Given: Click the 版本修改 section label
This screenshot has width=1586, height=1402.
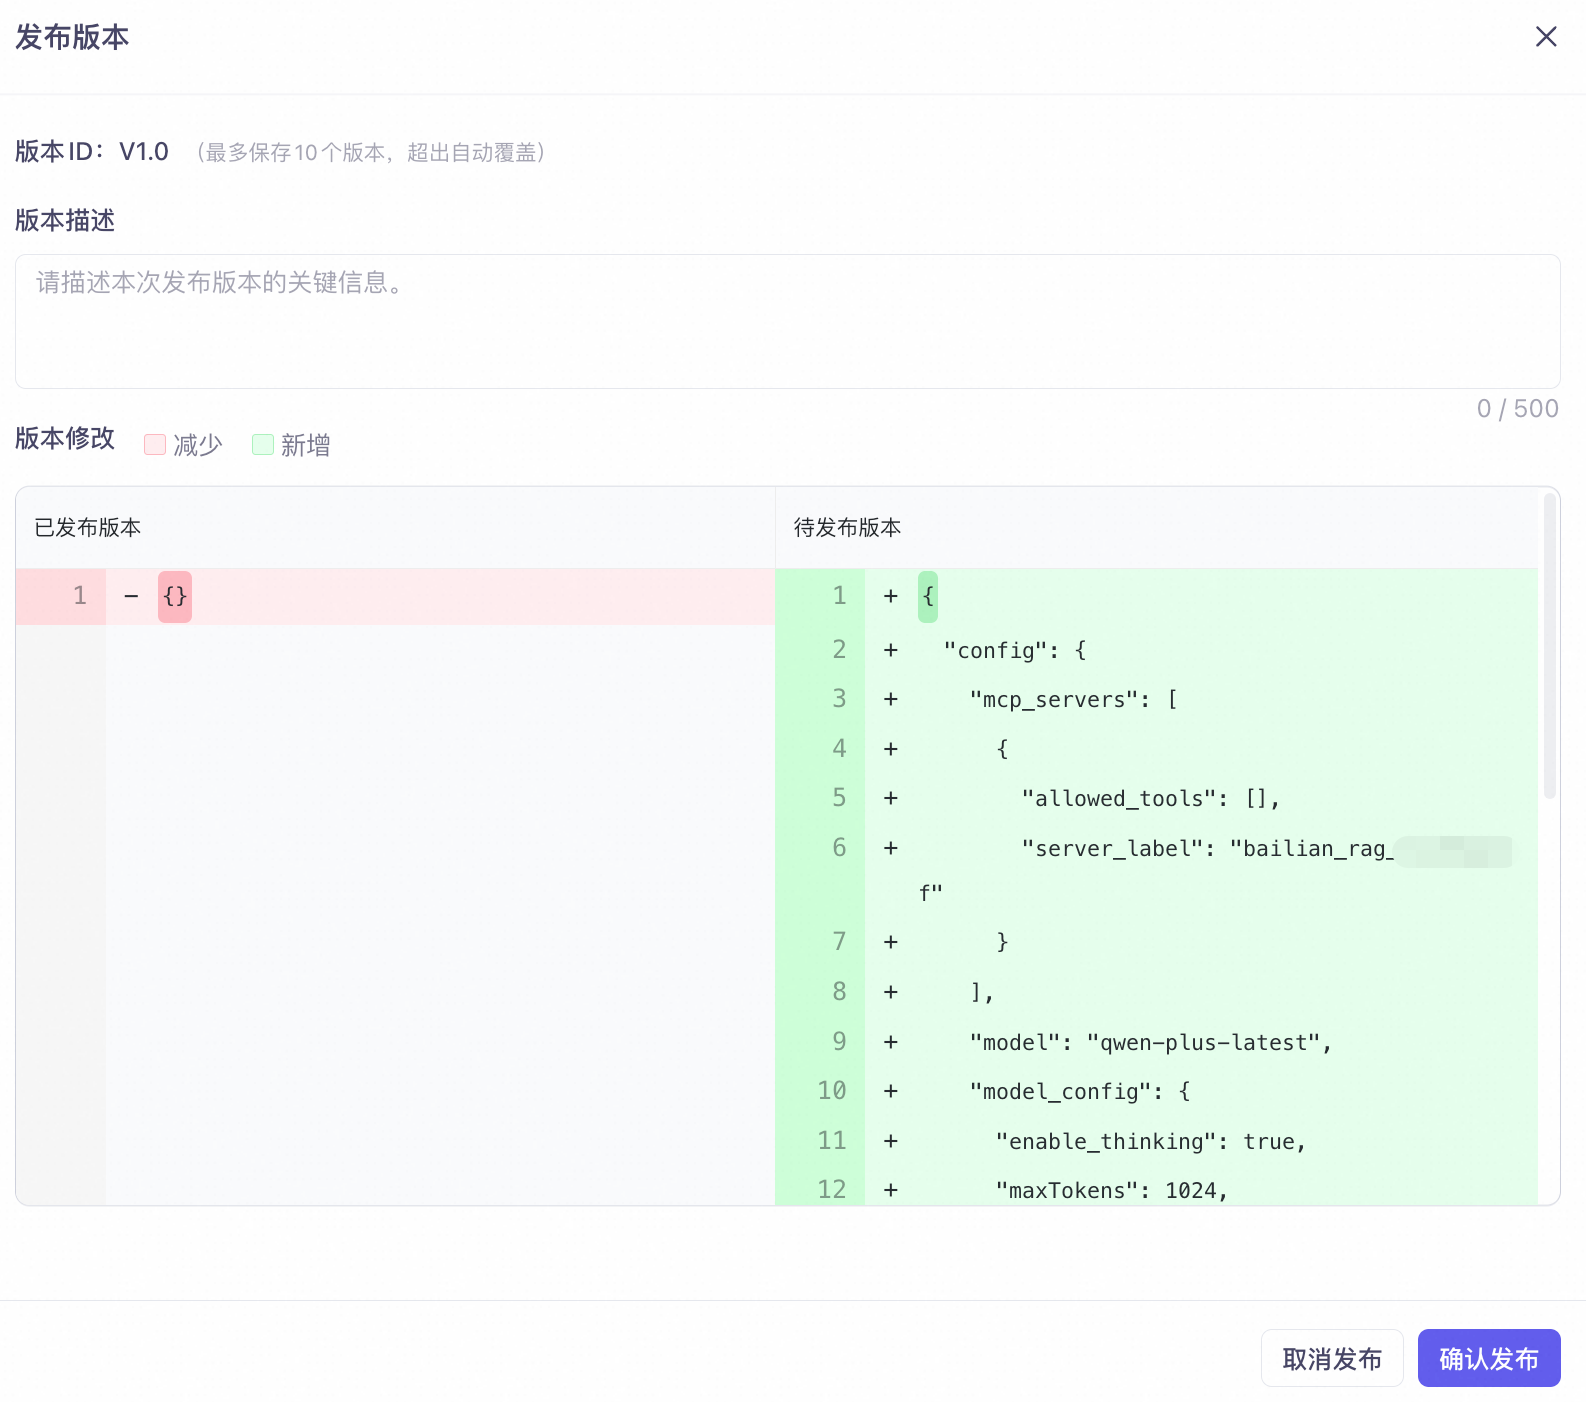Looking at the screenshot, I should tap(65, 438).
